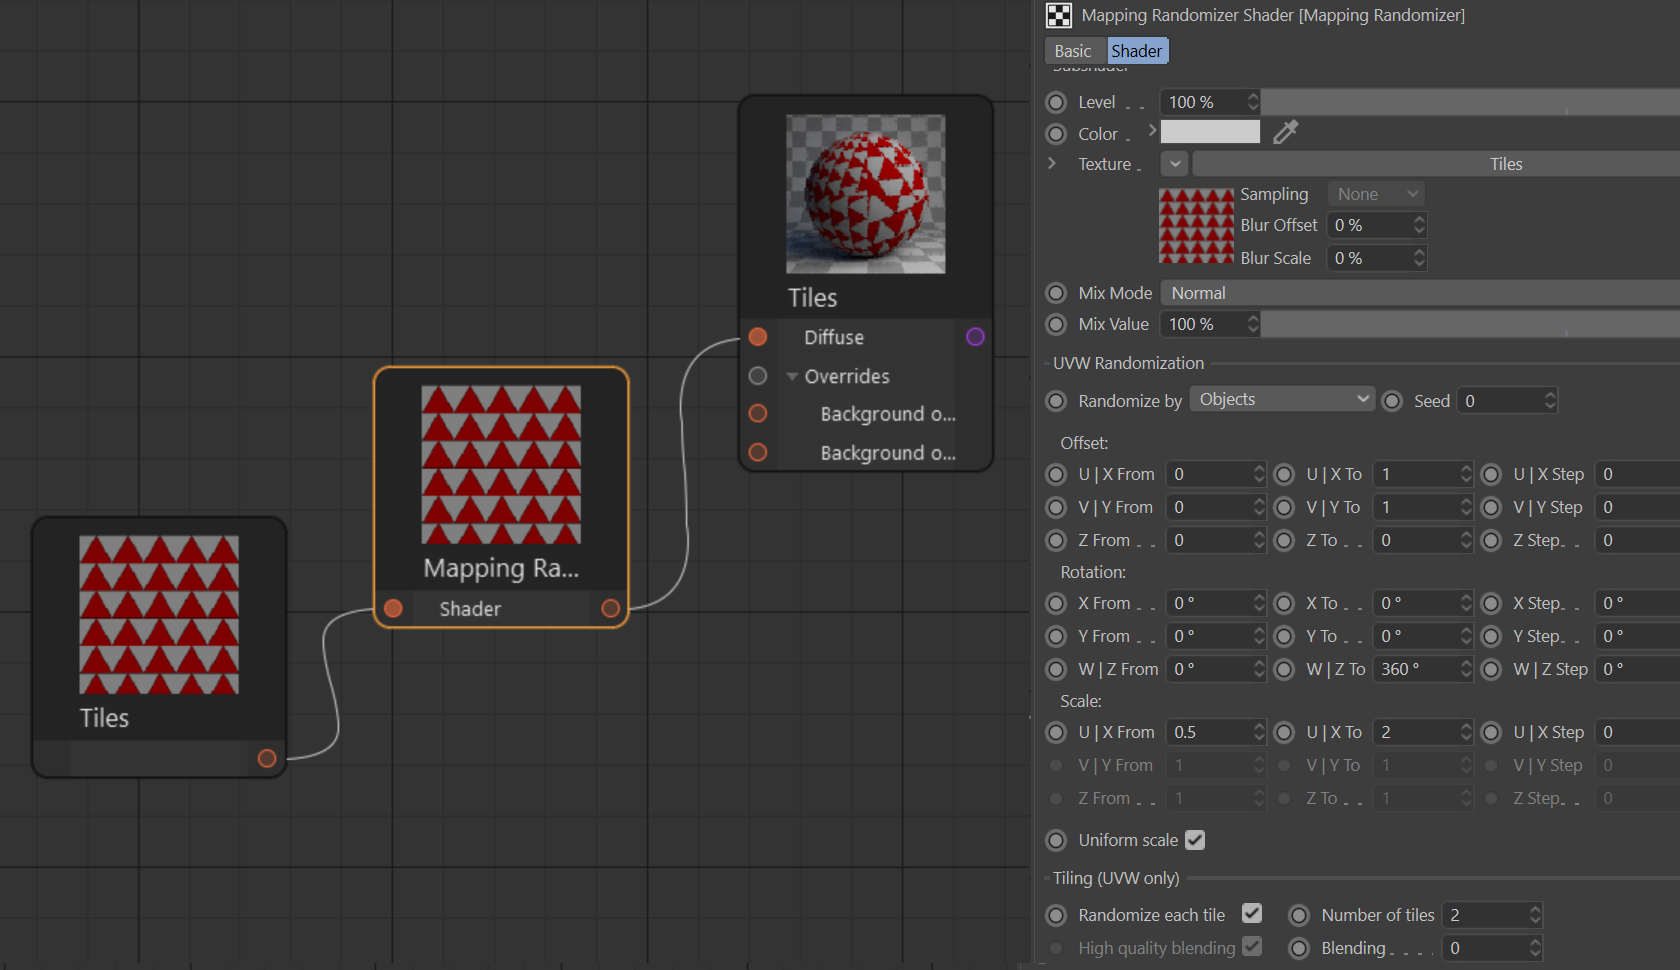Disable the Uniform scale checkbox

click(1195, 840)
